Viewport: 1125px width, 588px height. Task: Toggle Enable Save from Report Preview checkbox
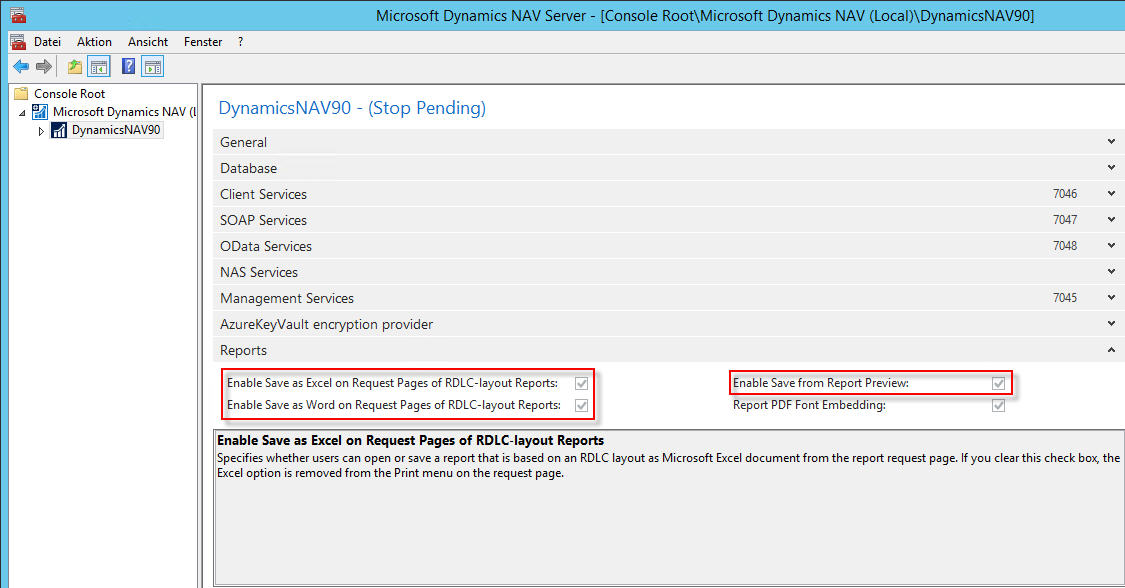[x=998, y=383]
